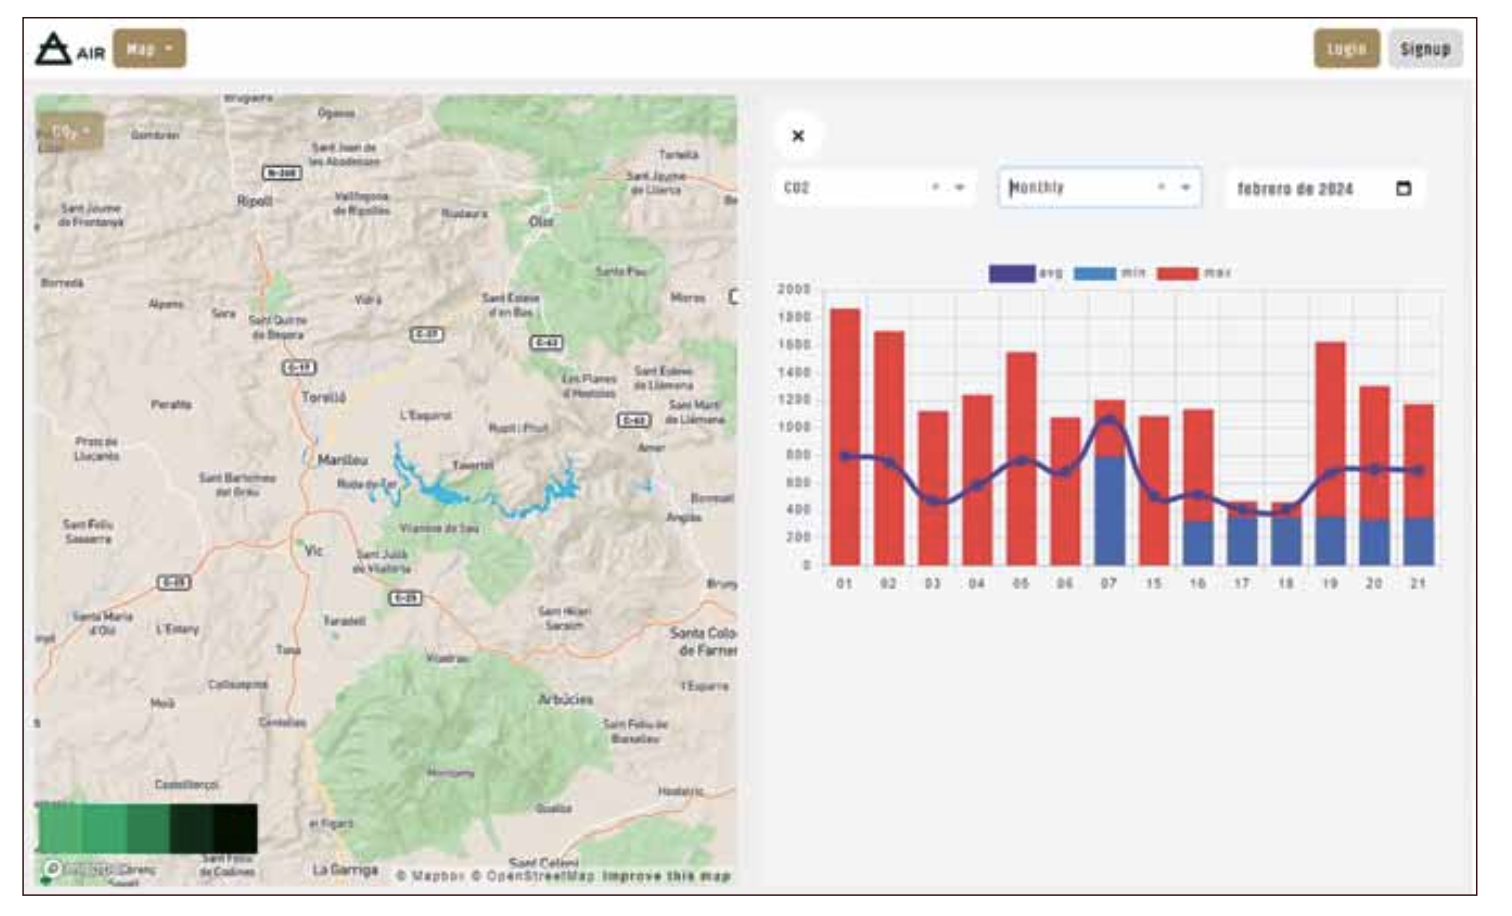Click the Signup button
Viewport: 1512px width, 916px height.
point(1424,49)
